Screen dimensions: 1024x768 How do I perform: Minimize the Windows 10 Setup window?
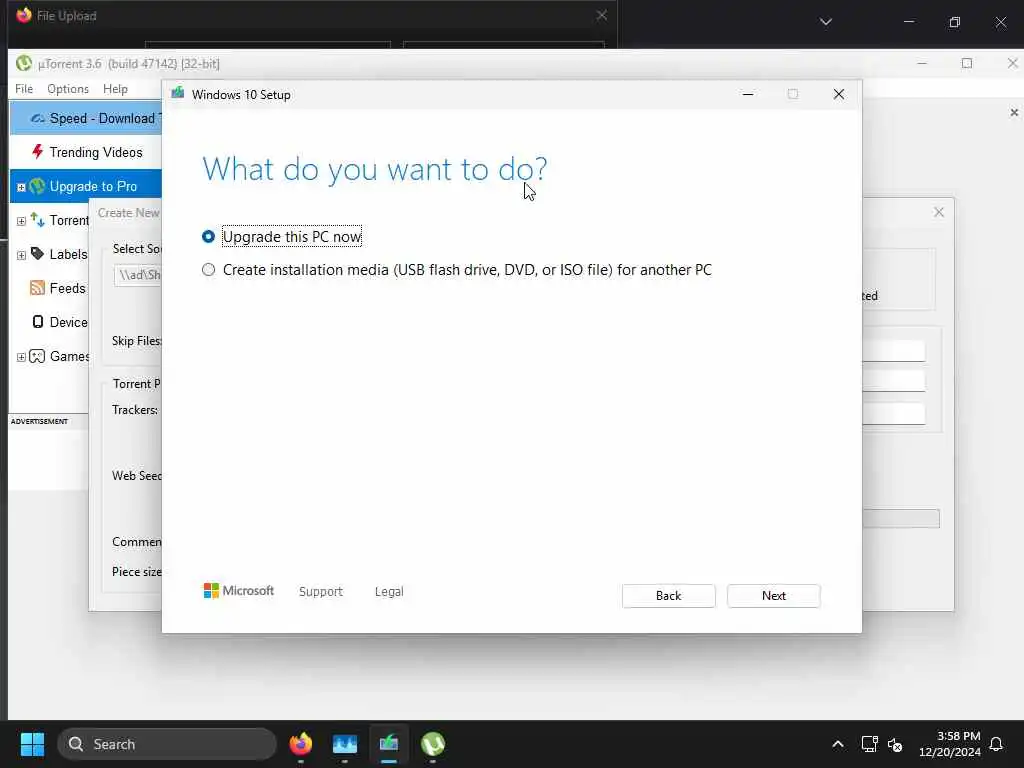(x=748, y=94)
